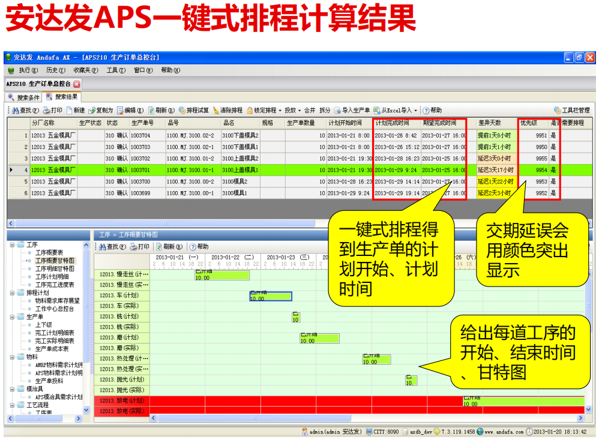The image size is (598, 441).
Task: Switch to the 搜索条件 tab
Action: coord(24,98)
